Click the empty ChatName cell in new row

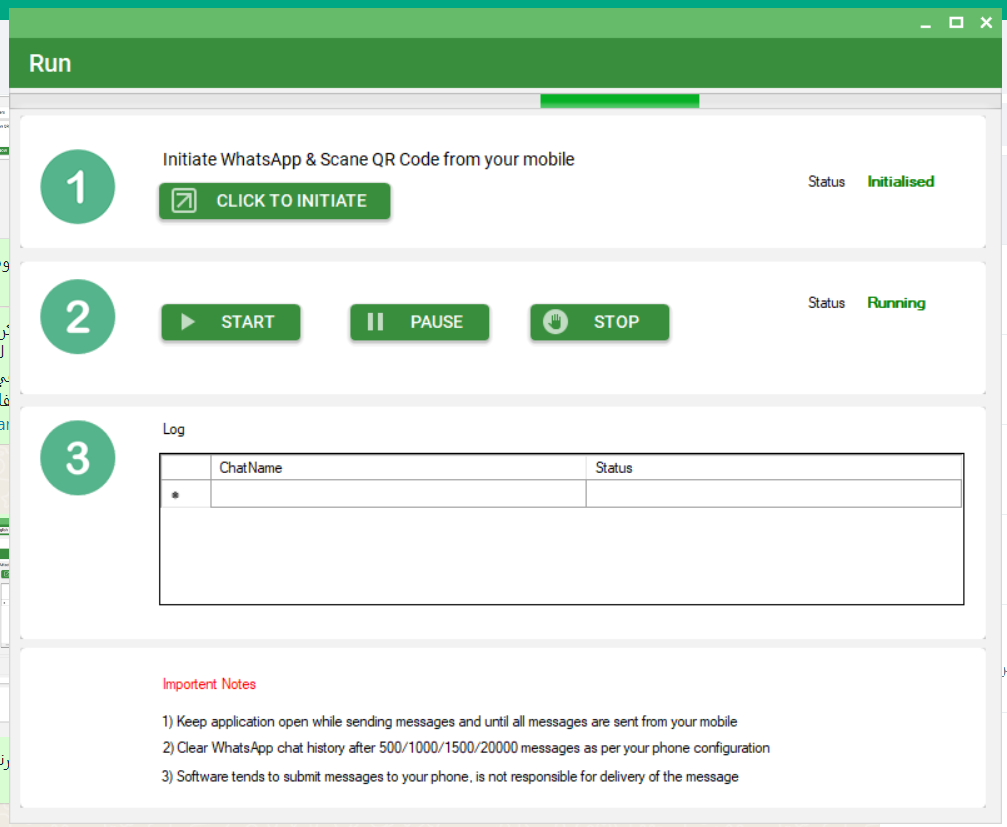point(398,494)
